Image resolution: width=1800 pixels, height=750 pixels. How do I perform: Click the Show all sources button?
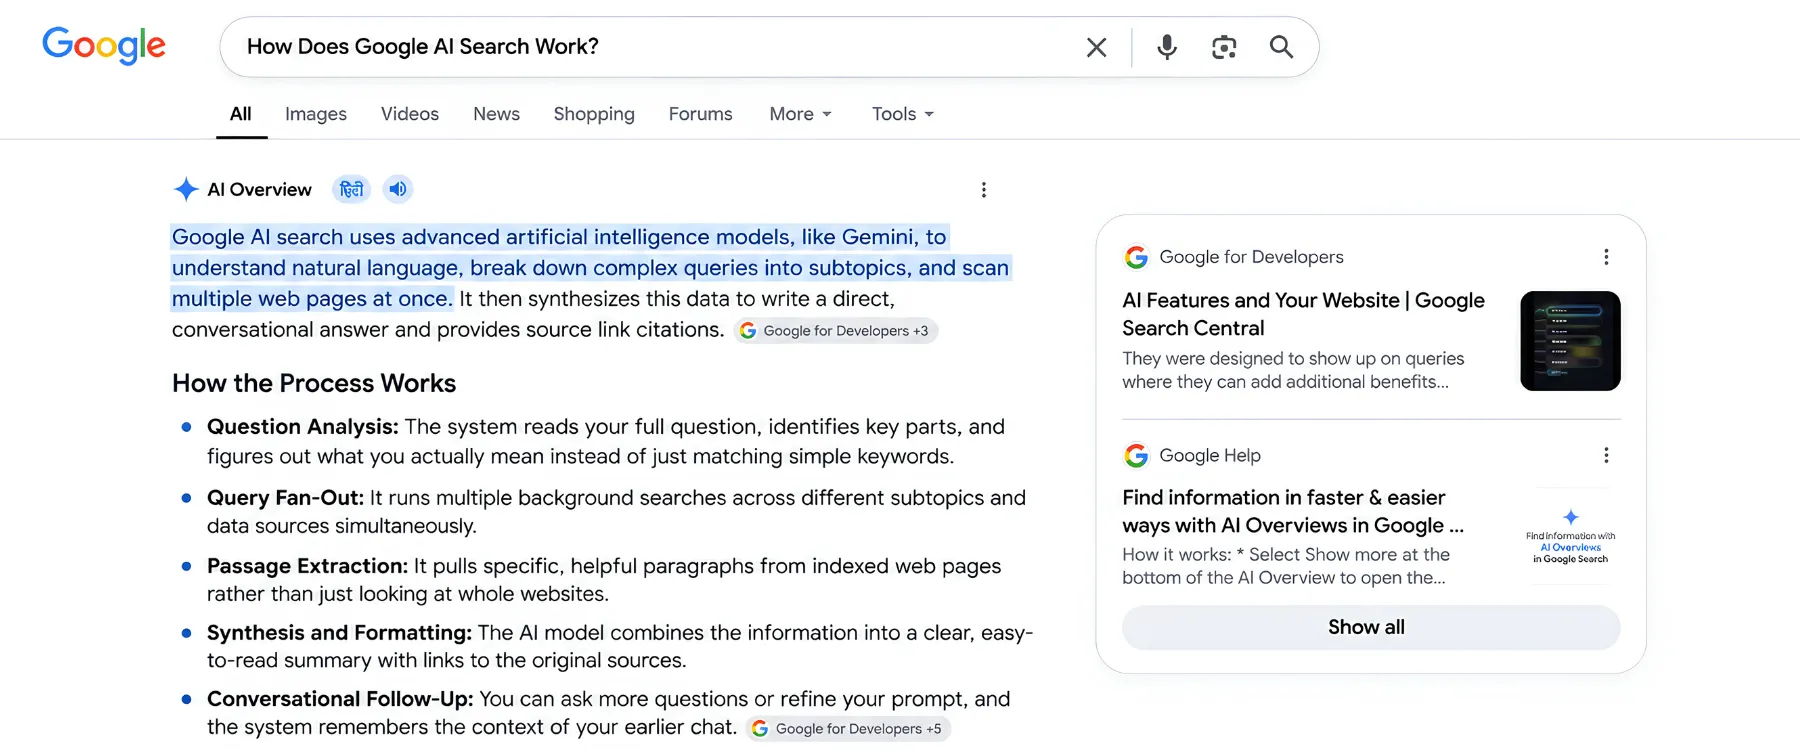click(1371, 627)
